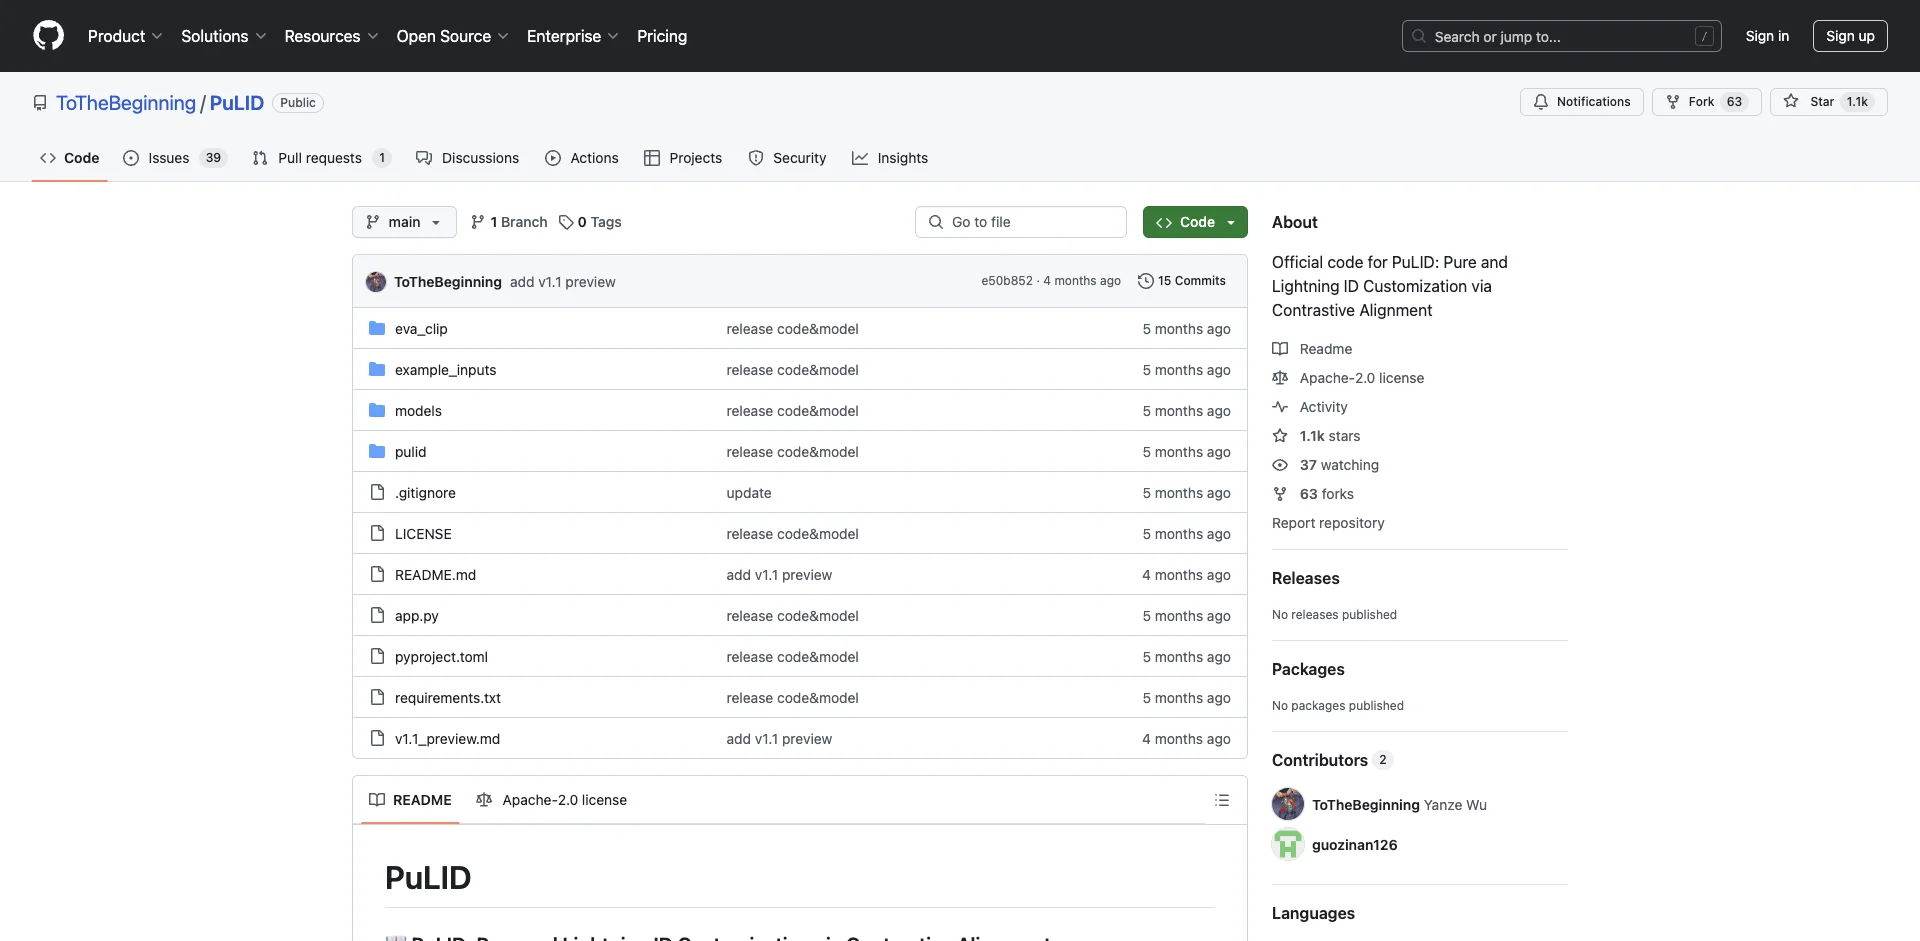1920x941 pixels.
Task: Click the LICENSE file icon
Action: click(x=377, y=533)
